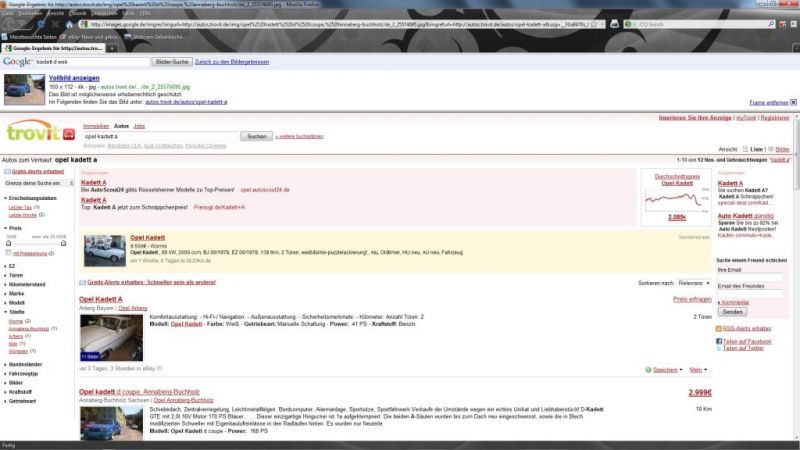The width and height of the screenshot is (800, 450).
Task: Click the Senden button
Action: 732,312
